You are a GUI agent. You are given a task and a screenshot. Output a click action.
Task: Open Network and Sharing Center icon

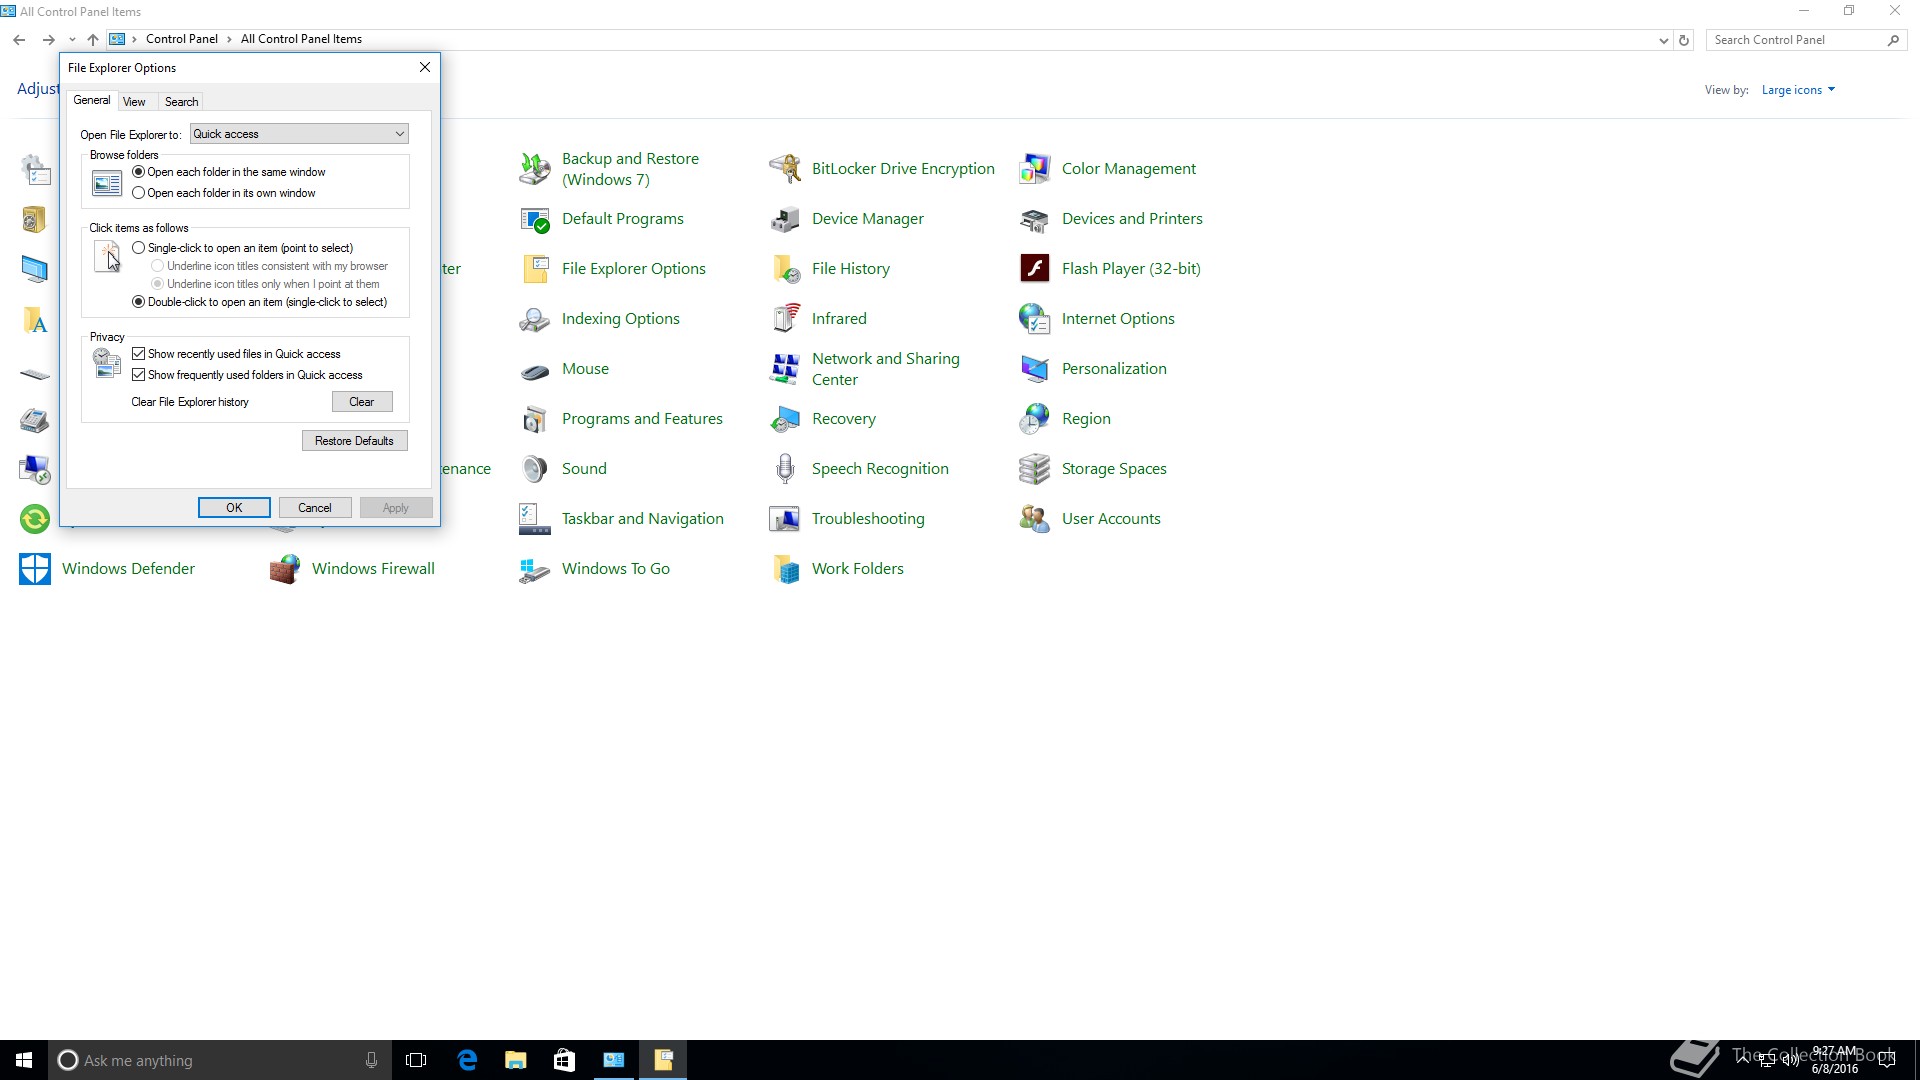point(785,369)
